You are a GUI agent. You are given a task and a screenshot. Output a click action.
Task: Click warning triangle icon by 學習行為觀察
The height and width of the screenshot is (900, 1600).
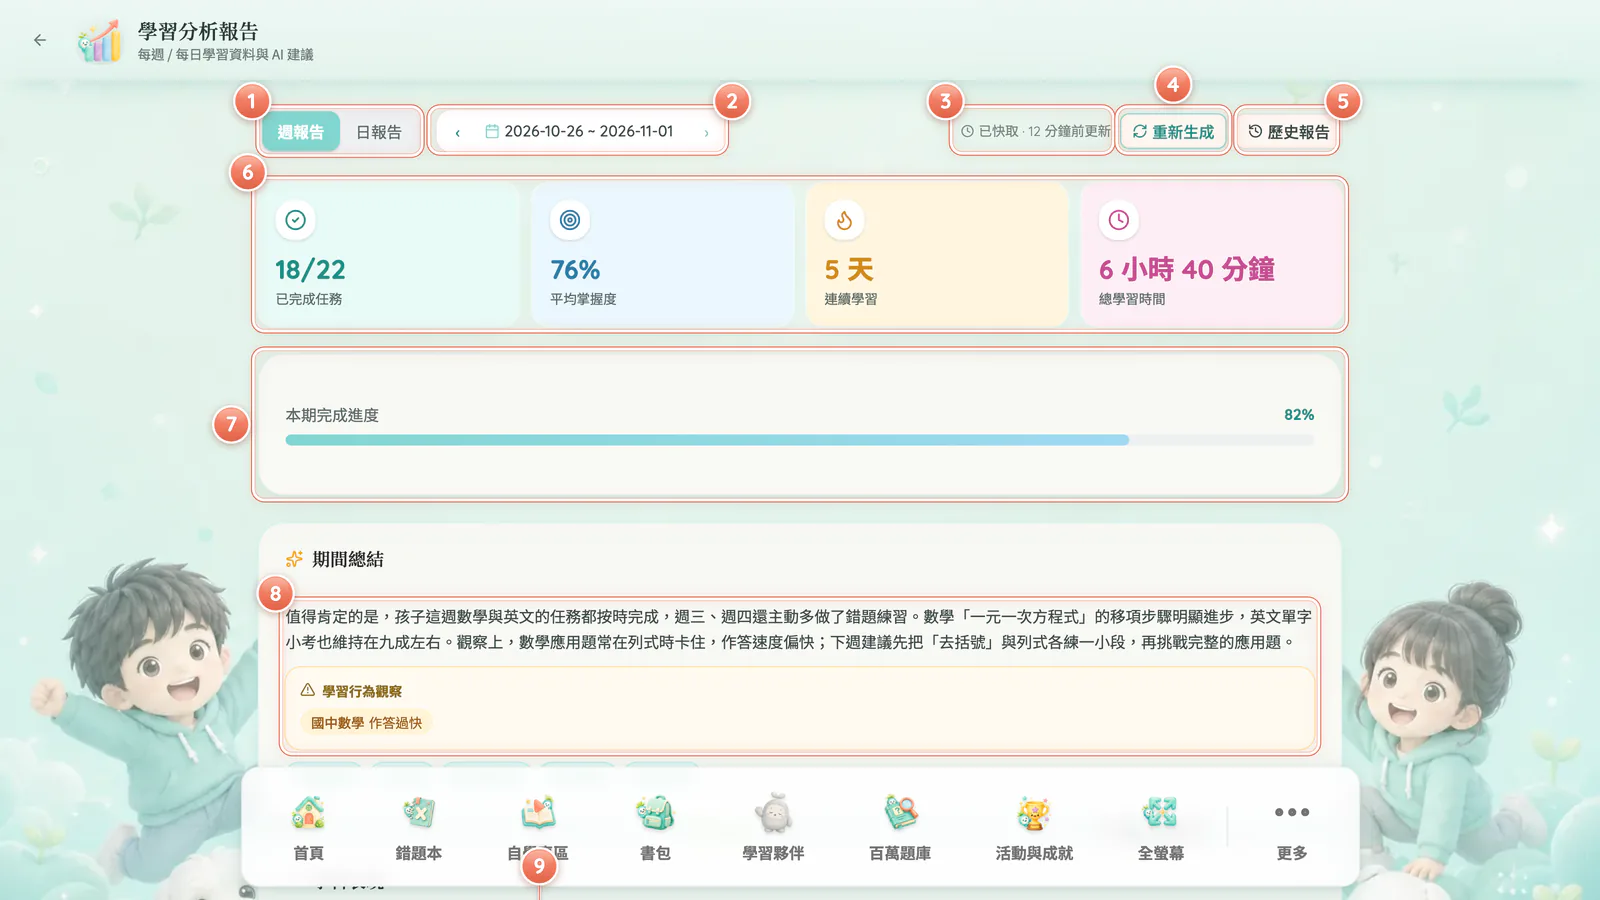point(308,690)
